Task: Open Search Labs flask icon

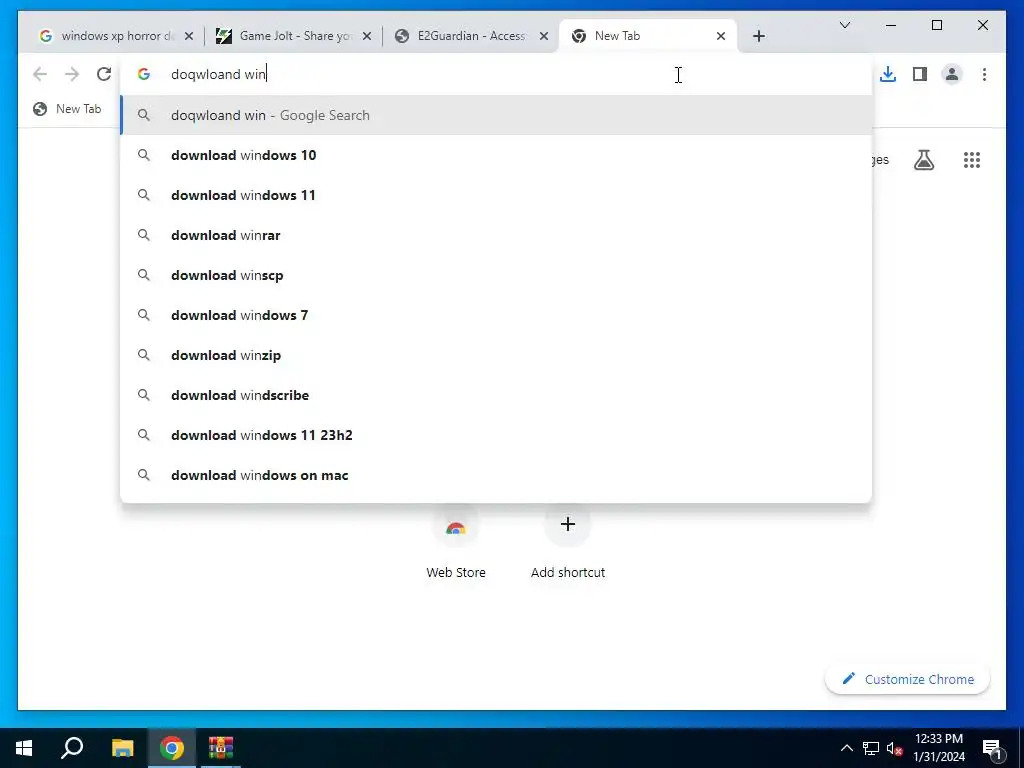Action: 923,160
